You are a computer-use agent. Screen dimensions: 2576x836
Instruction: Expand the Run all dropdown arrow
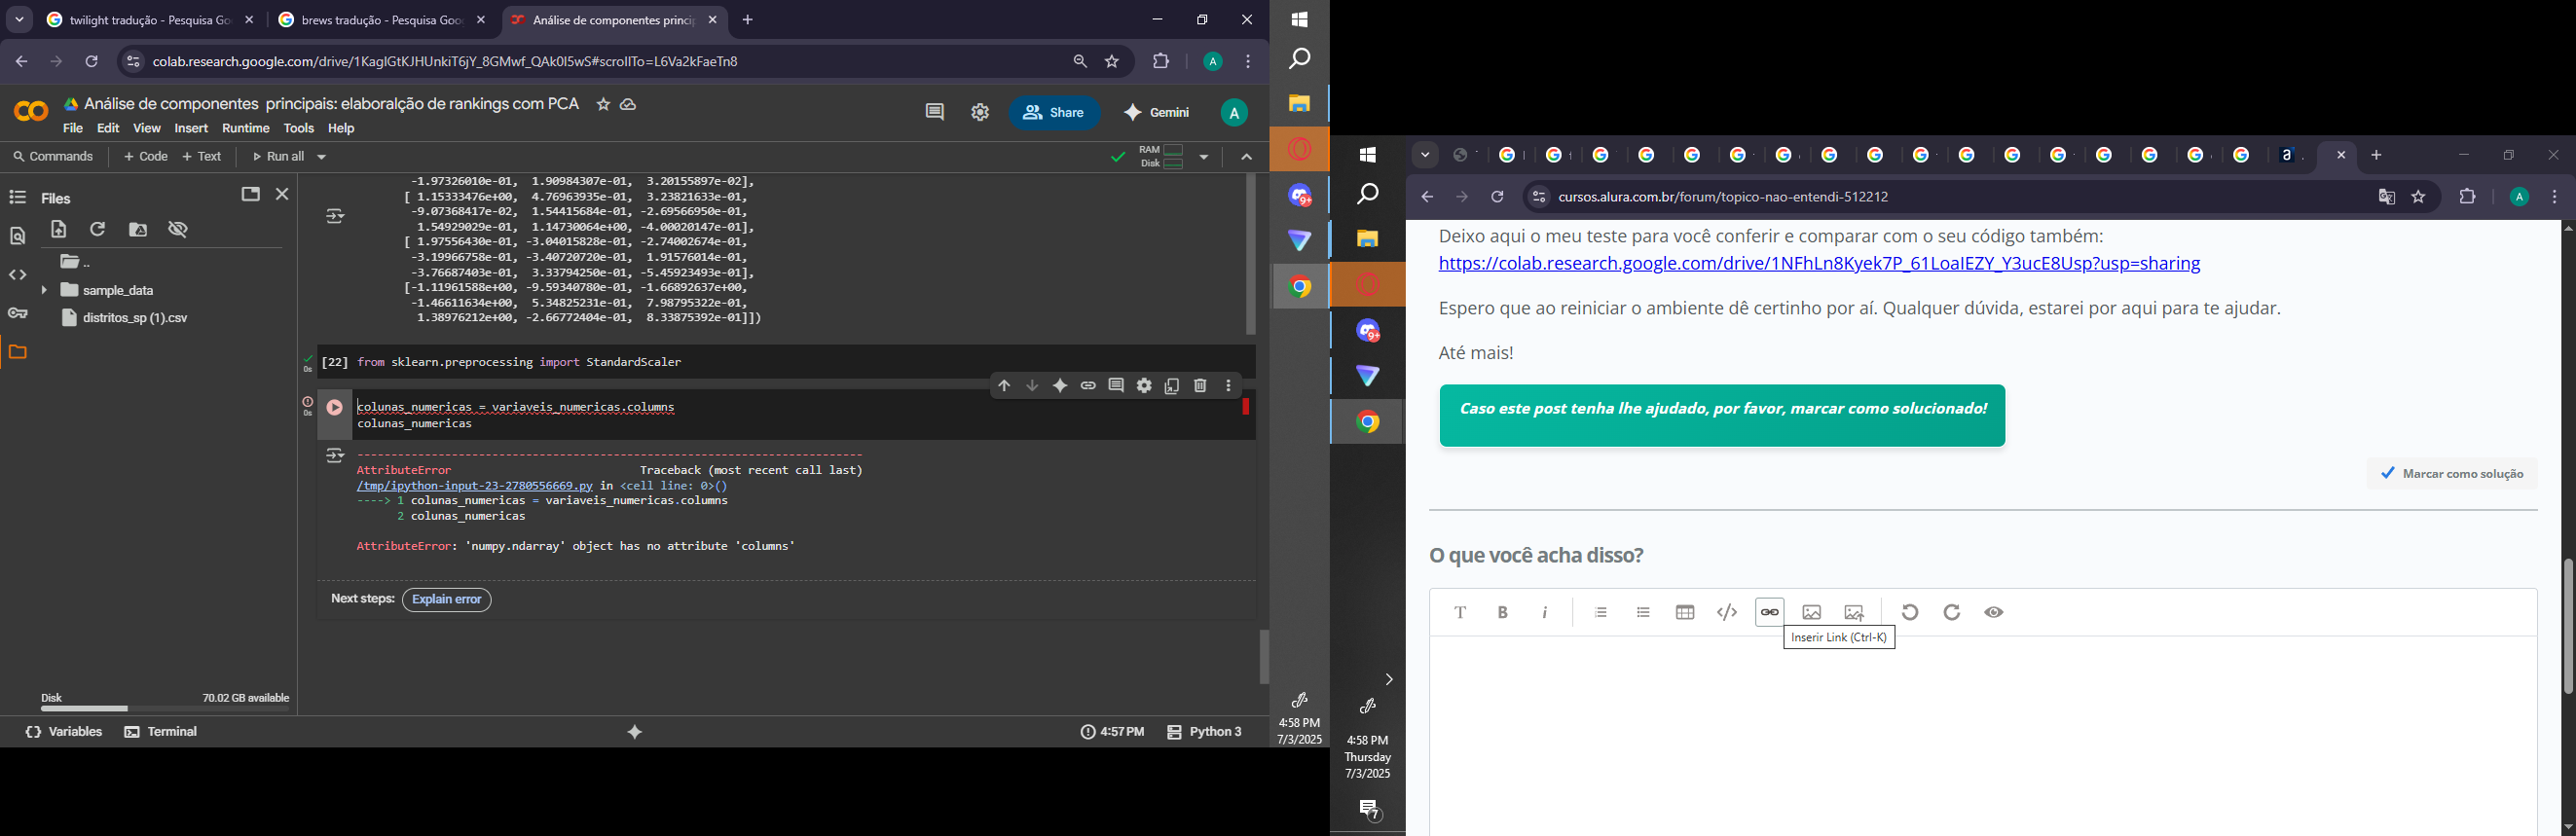point(322,157)
